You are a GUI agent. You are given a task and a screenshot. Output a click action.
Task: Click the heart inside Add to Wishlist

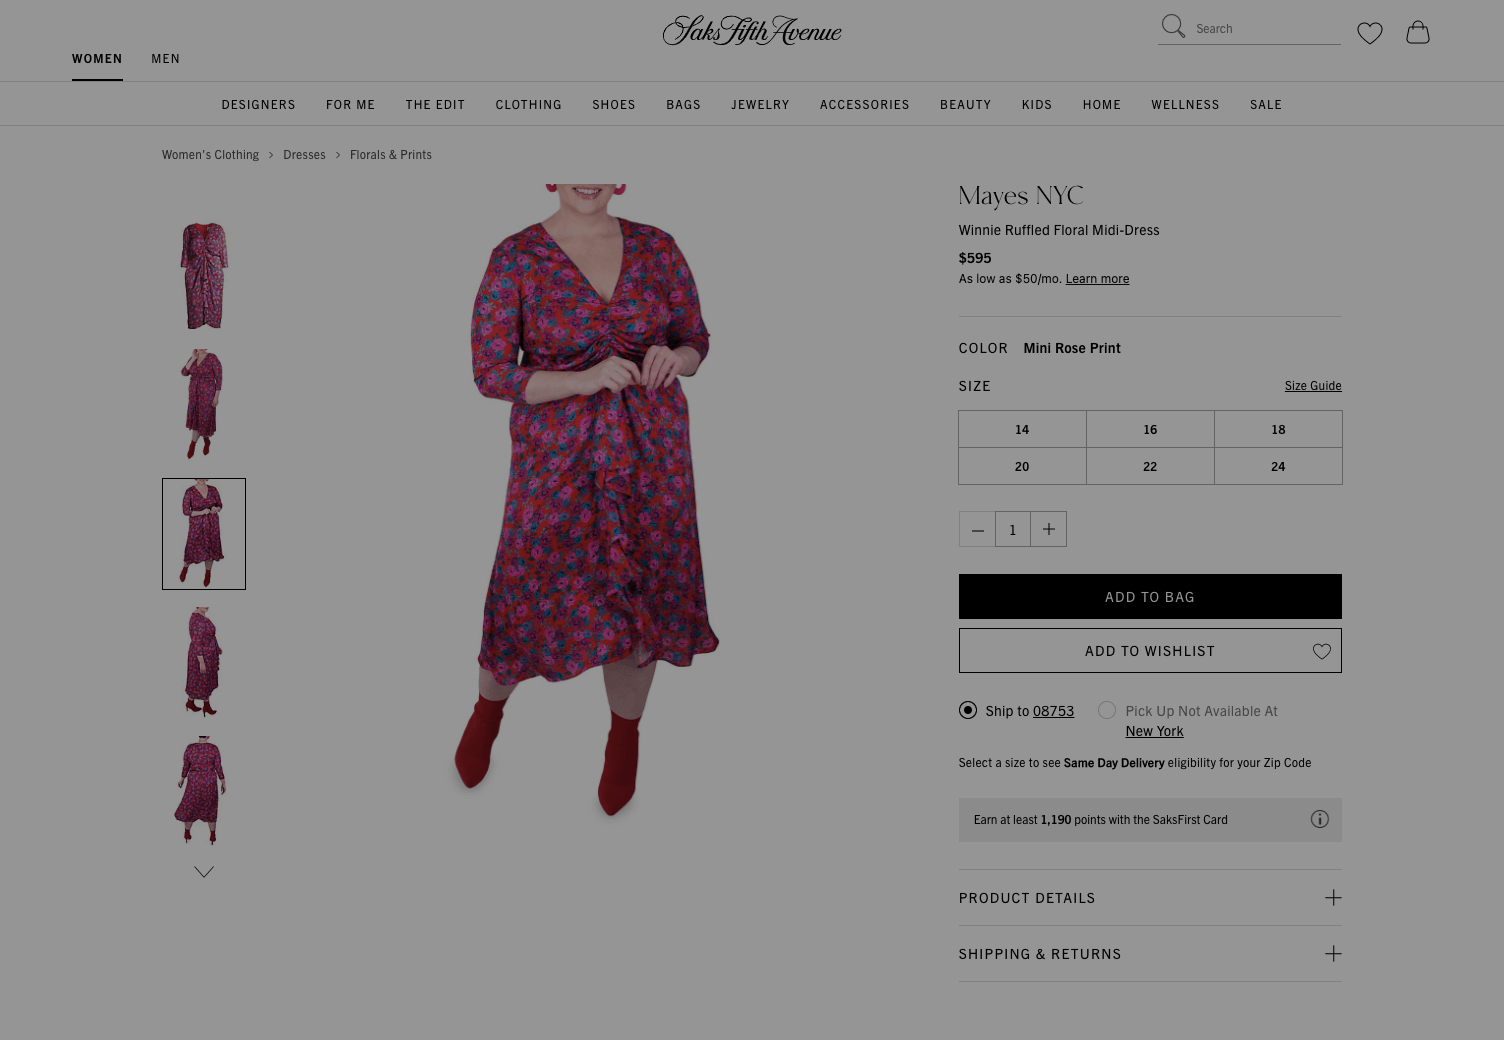click(x=1321, y=651)
